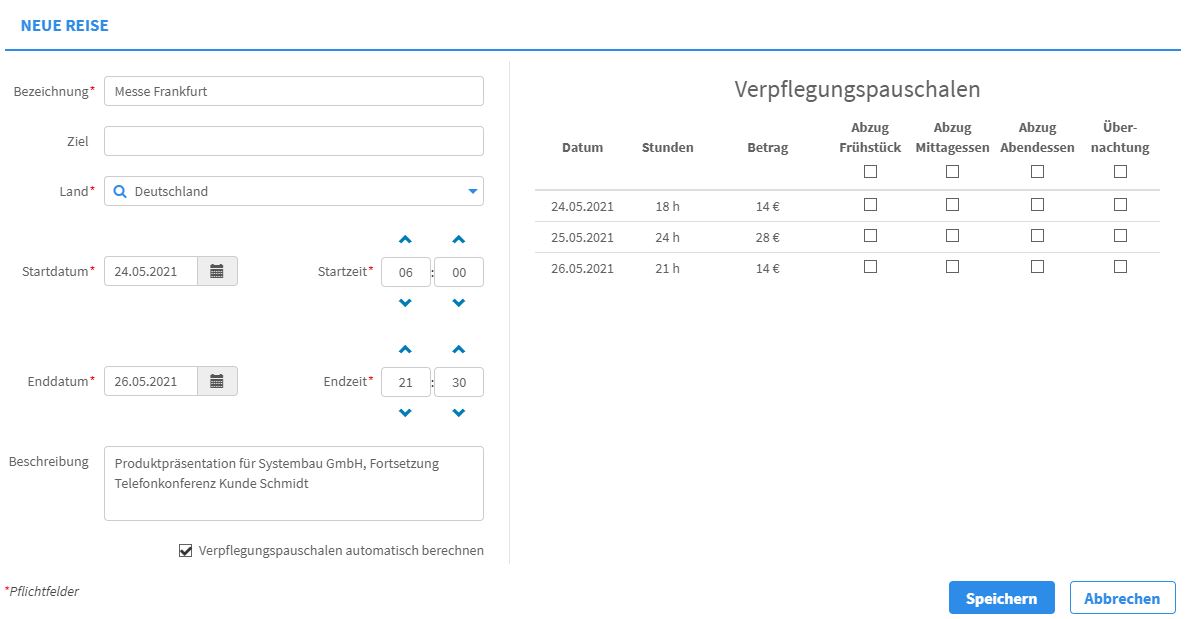Check Übernachtung for 26.05.2021
This screenshot has height=619, width=1185.
(1120, 267)
